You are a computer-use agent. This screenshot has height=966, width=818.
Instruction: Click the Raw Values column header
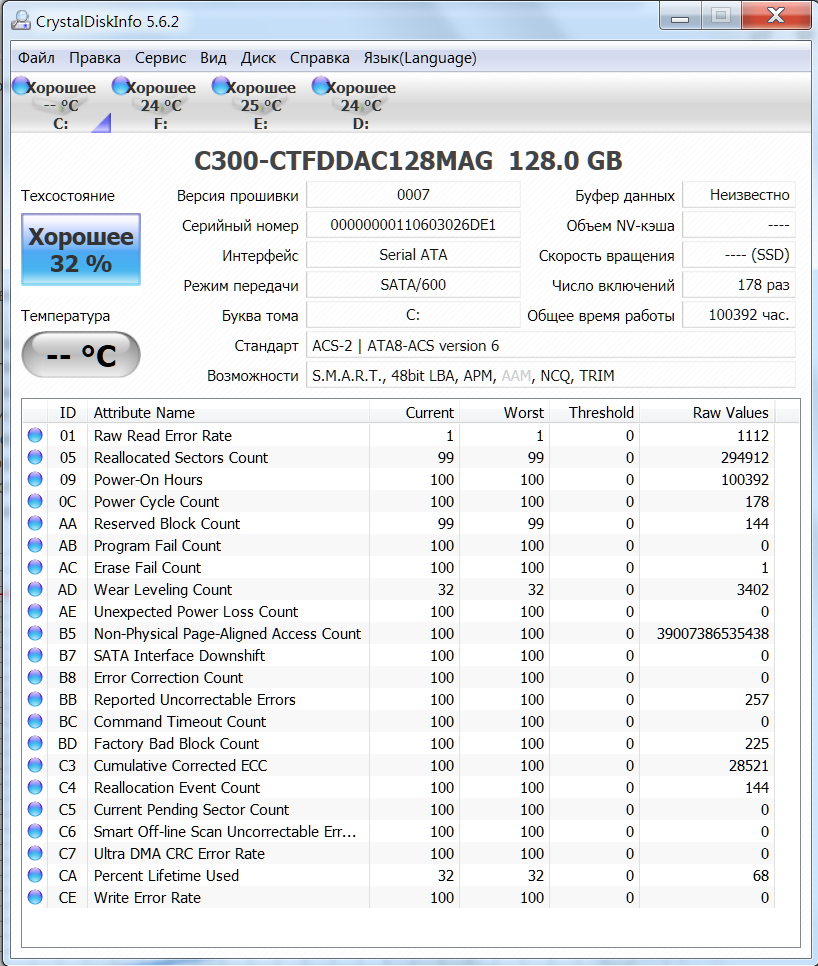click(x=730, y=412)
